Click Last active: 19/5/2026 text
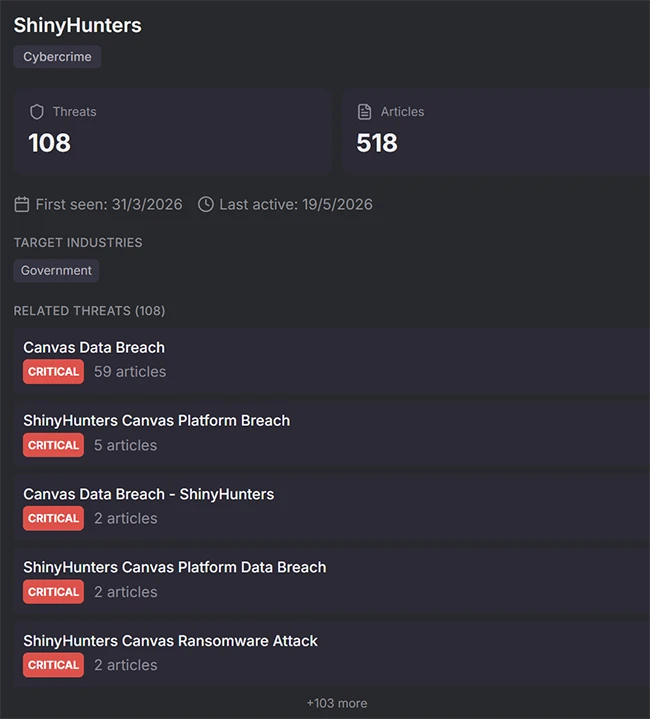 [x=296, y=205]
